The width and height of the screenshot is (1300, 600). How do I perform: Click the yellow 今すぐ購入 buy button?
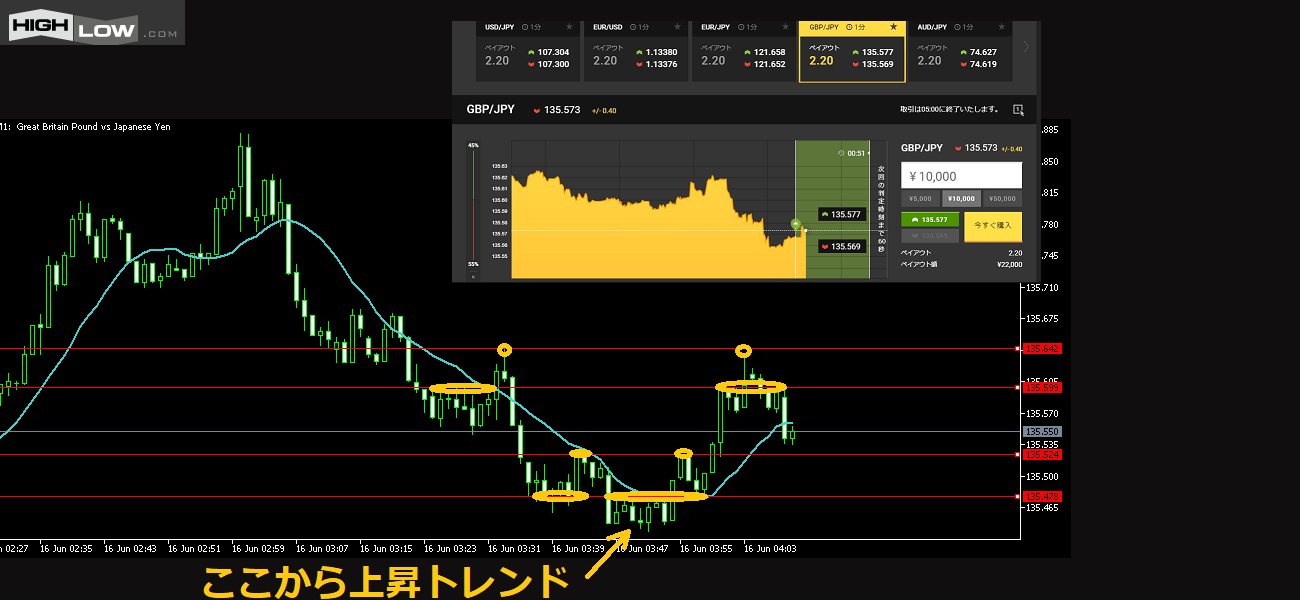pos(992,226)
